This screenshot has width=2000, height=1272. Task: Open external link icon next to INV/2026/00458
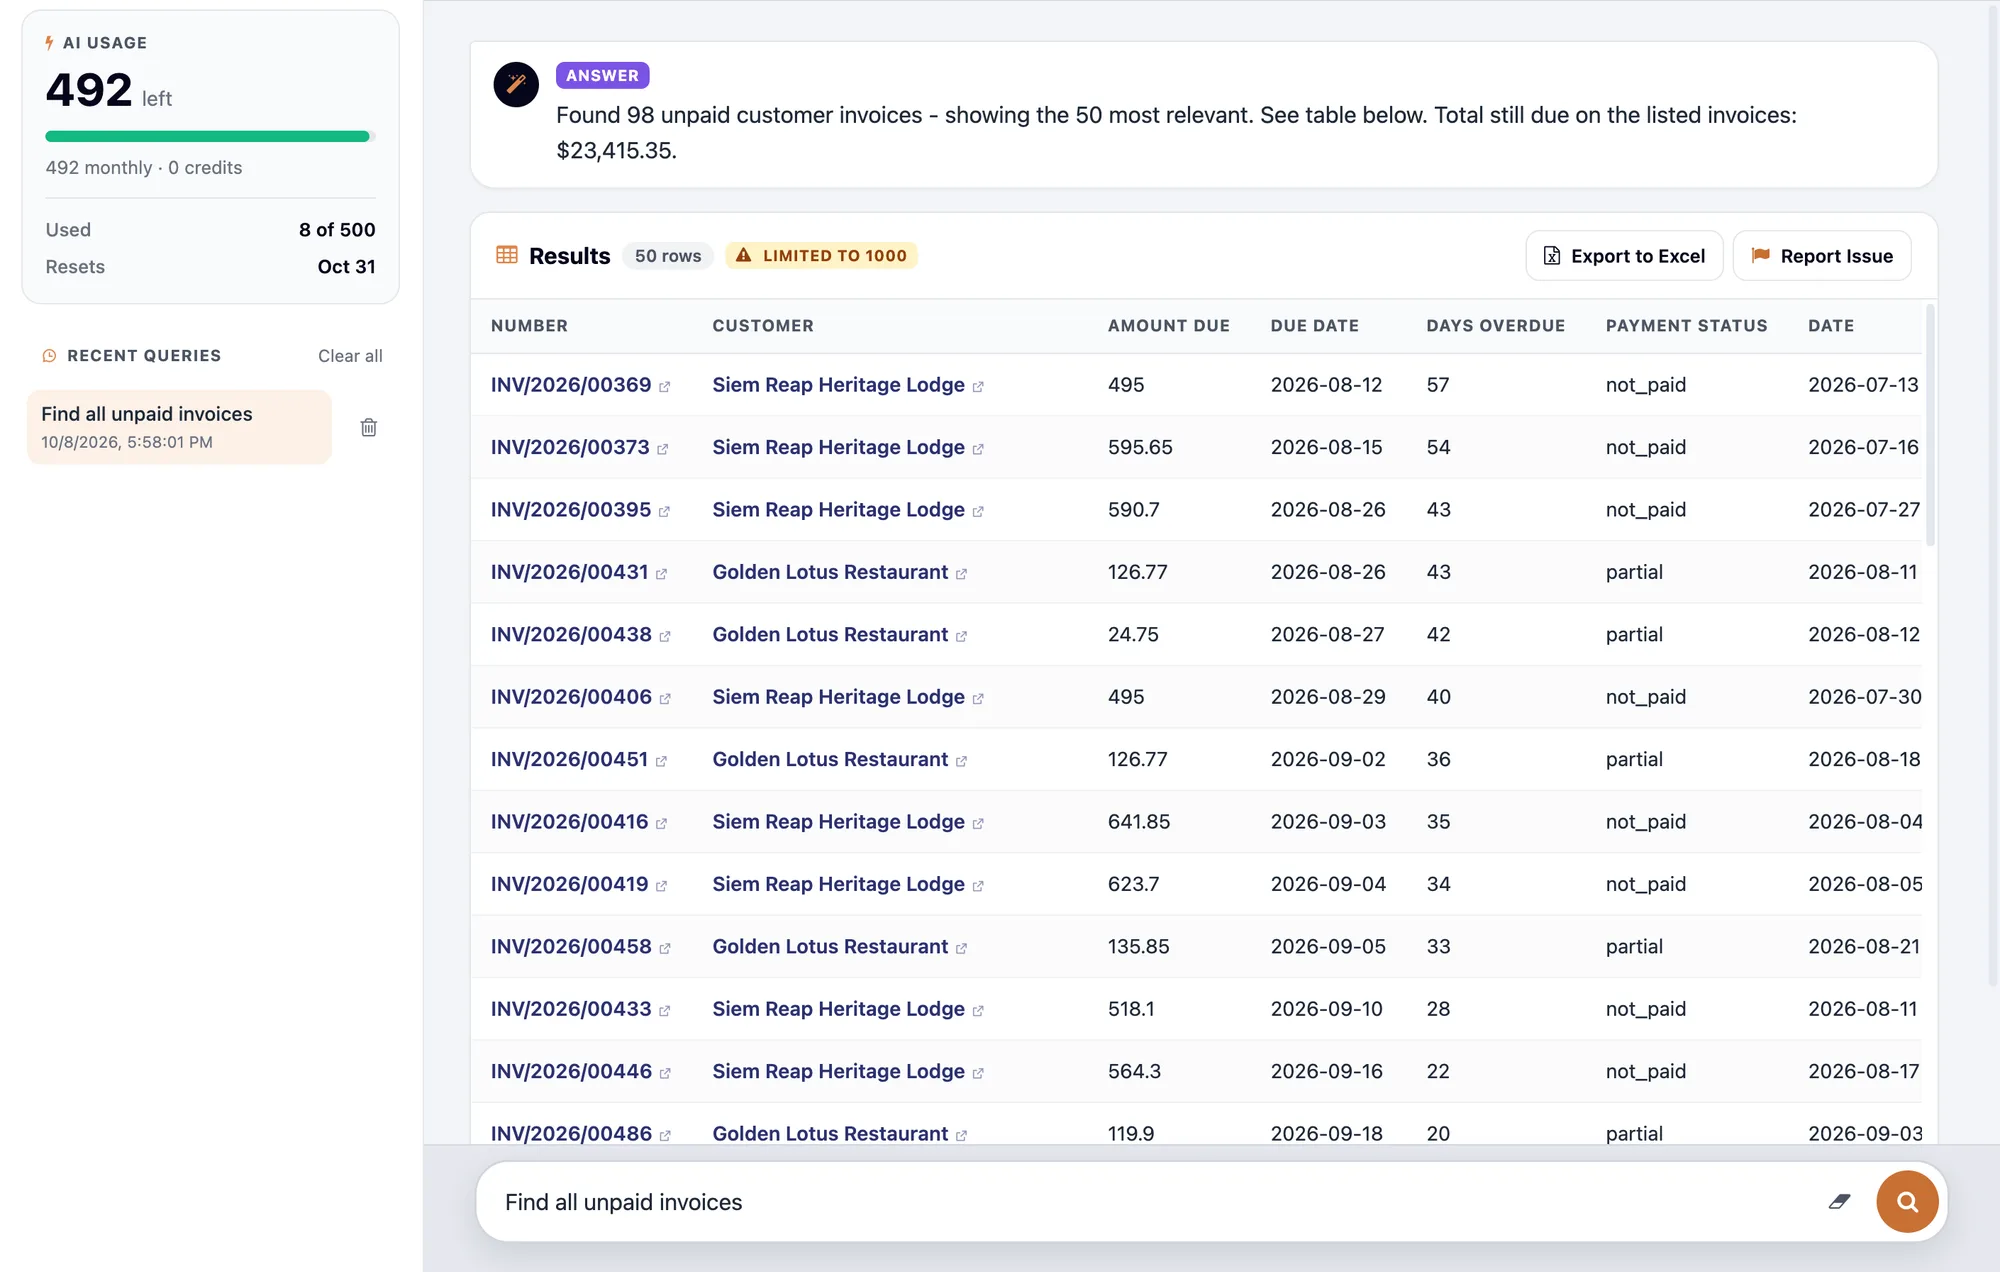click(x=665, y=949)
